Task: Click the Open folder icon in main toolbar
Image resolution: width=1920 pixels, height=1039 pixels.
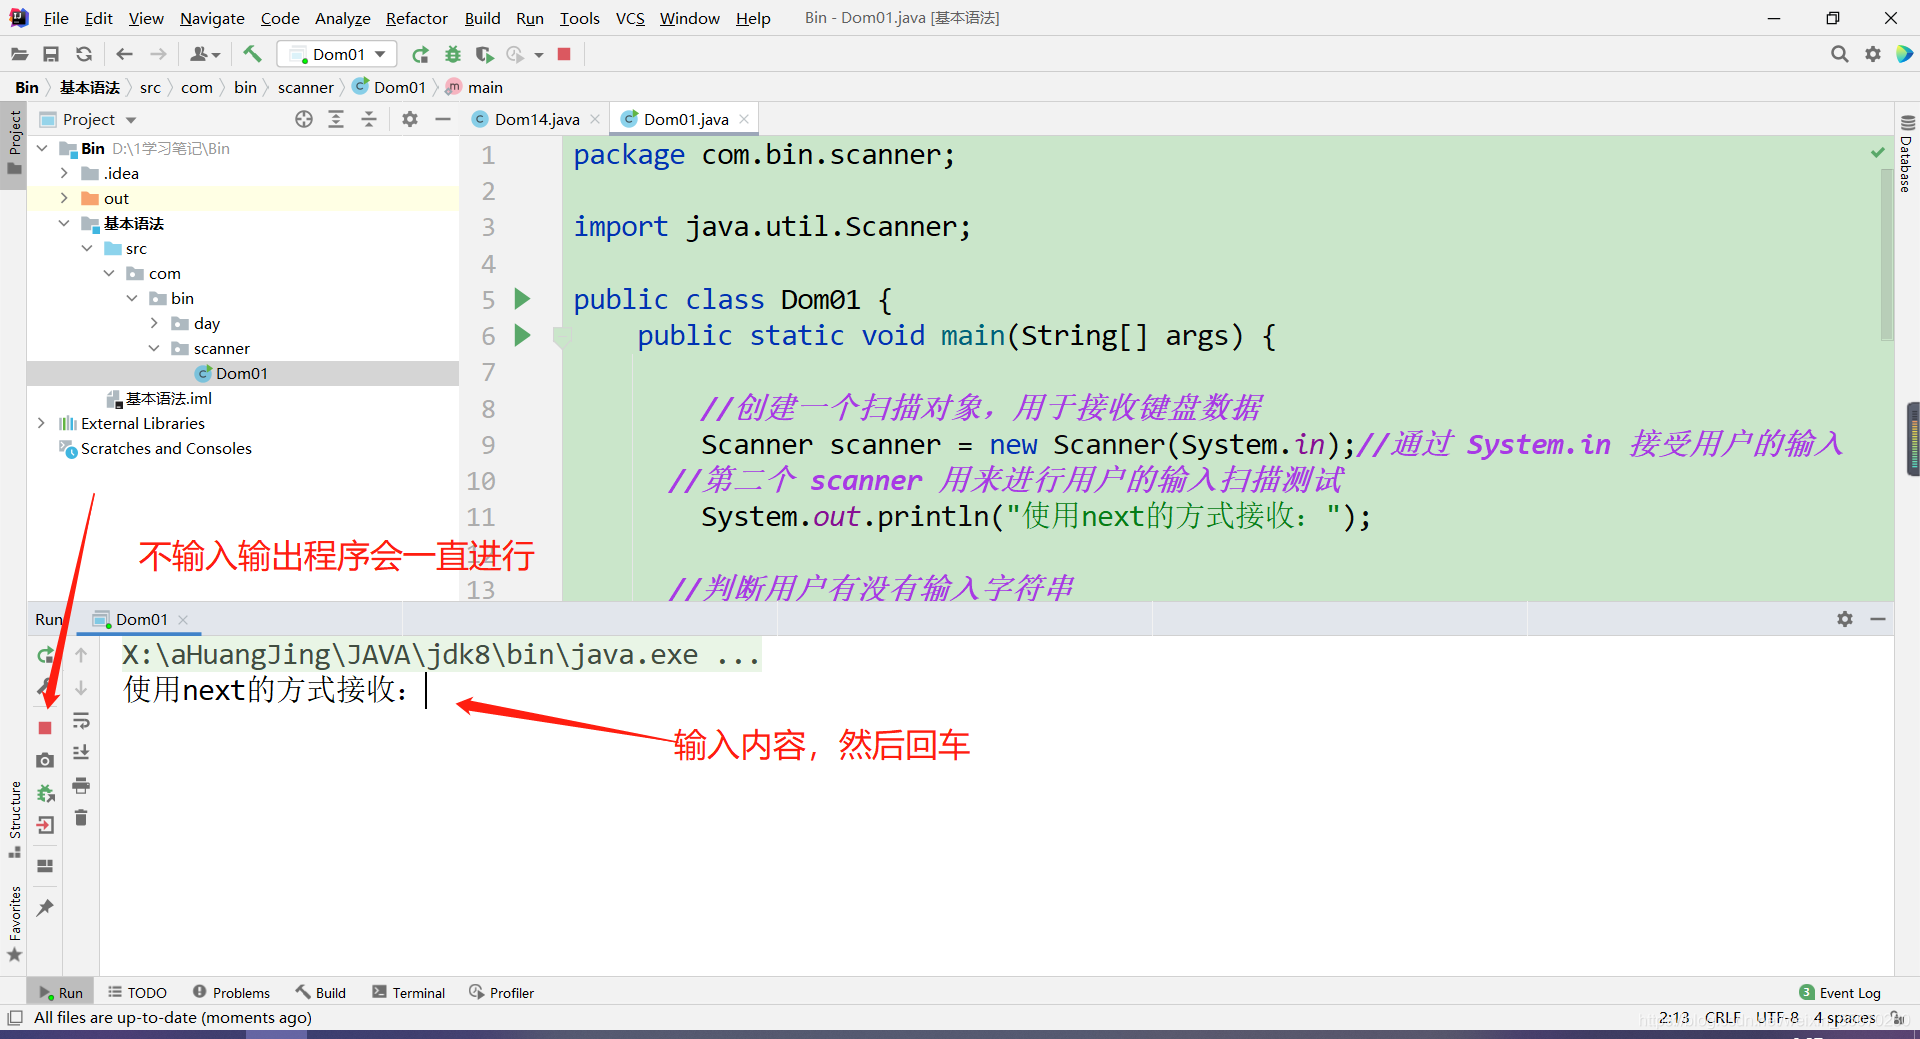Action: pyautogui.click(x=19, y=54)
